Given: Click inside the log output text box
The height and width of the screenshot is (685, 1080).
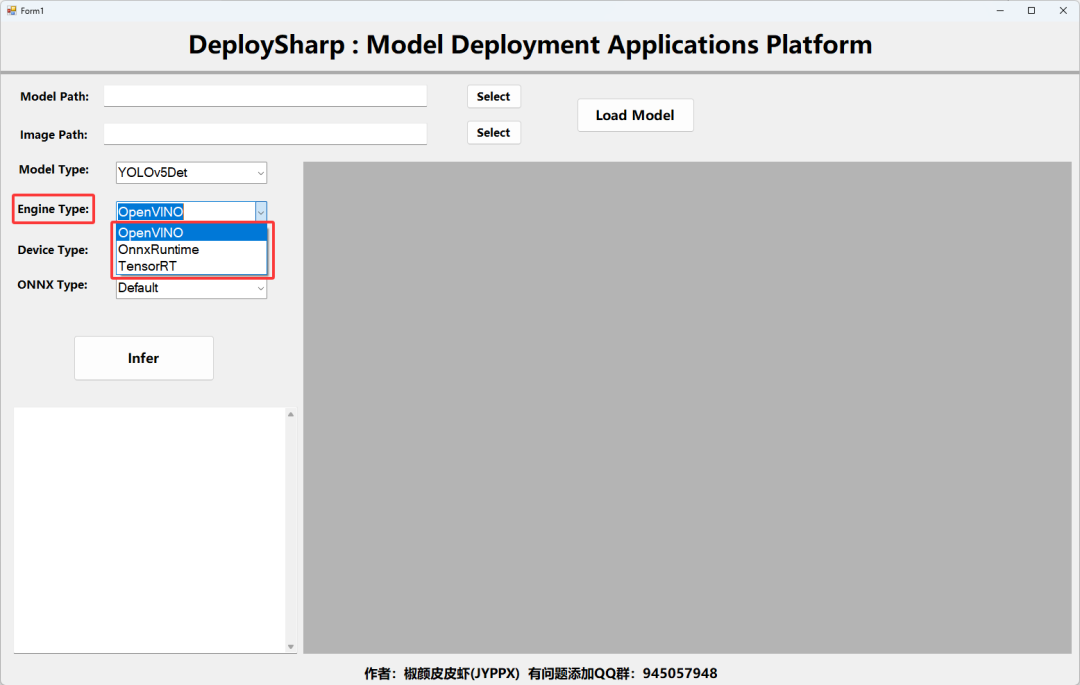Looking at the screenshot, I should [x=149, y=530].
